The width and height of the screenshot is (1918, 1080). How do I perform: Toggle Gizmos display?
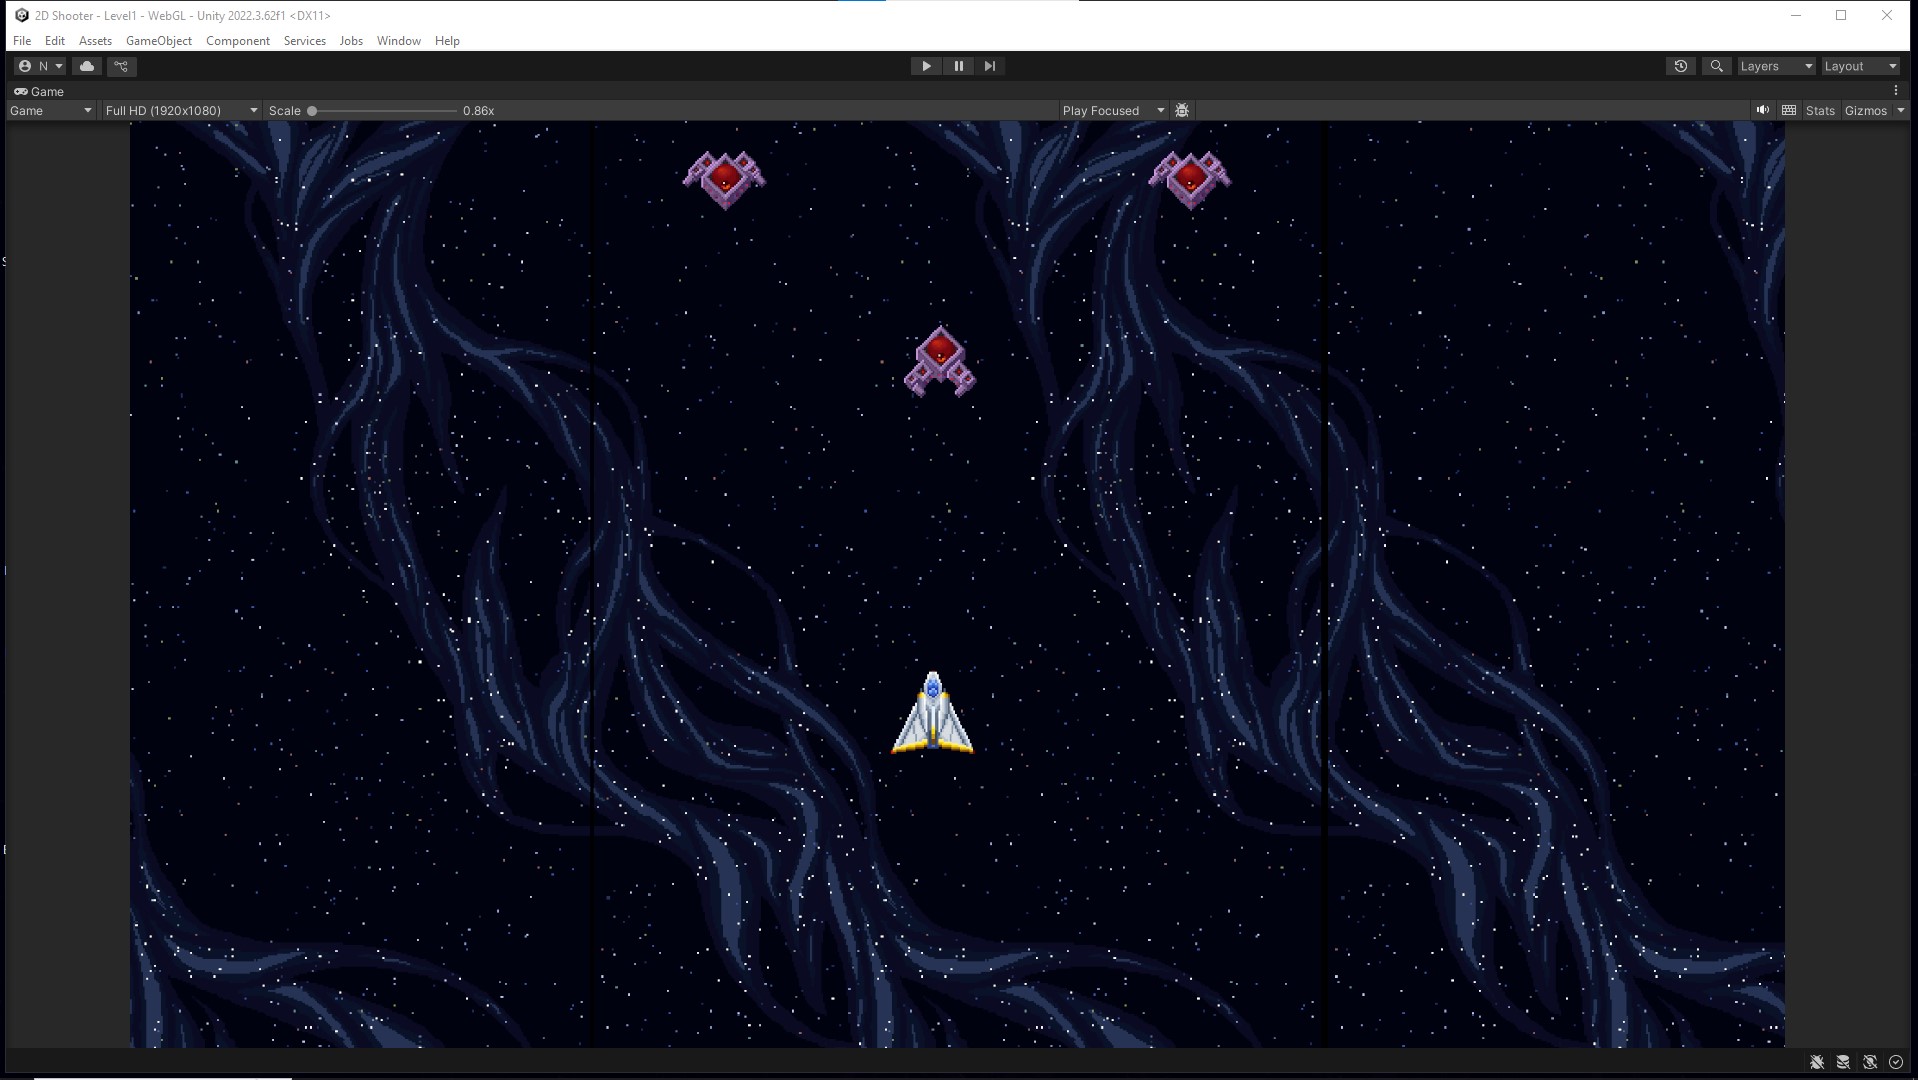coord(1865,110)
